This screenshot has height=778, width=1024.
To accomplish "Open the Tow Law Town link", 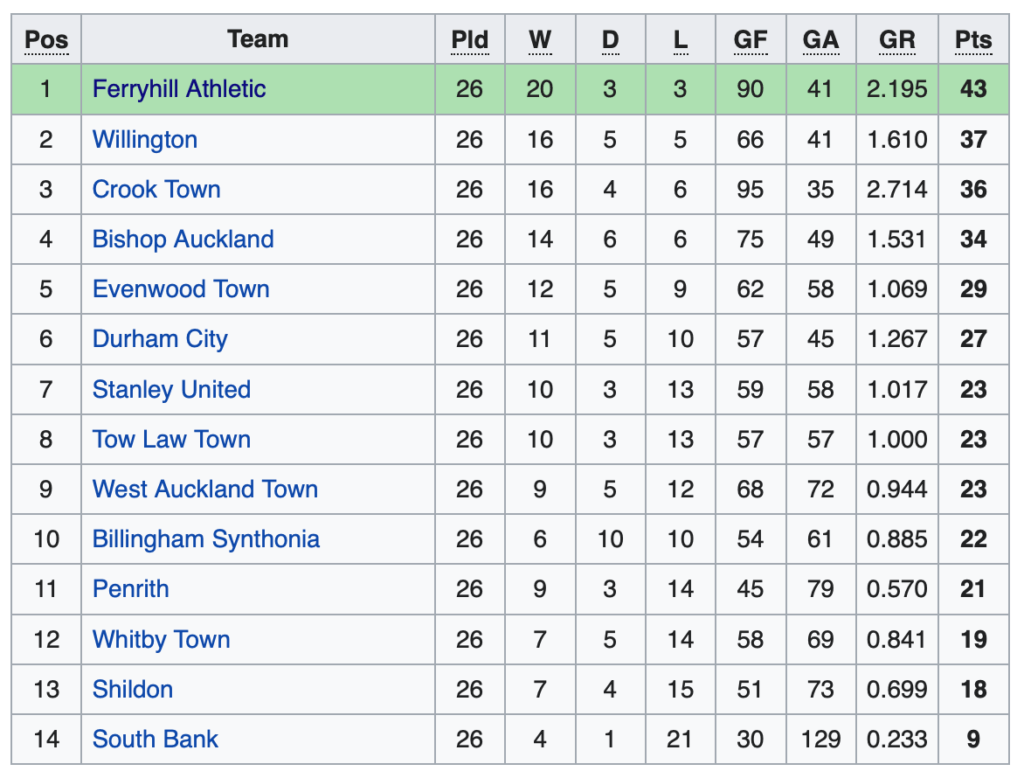I will (172, 440).
